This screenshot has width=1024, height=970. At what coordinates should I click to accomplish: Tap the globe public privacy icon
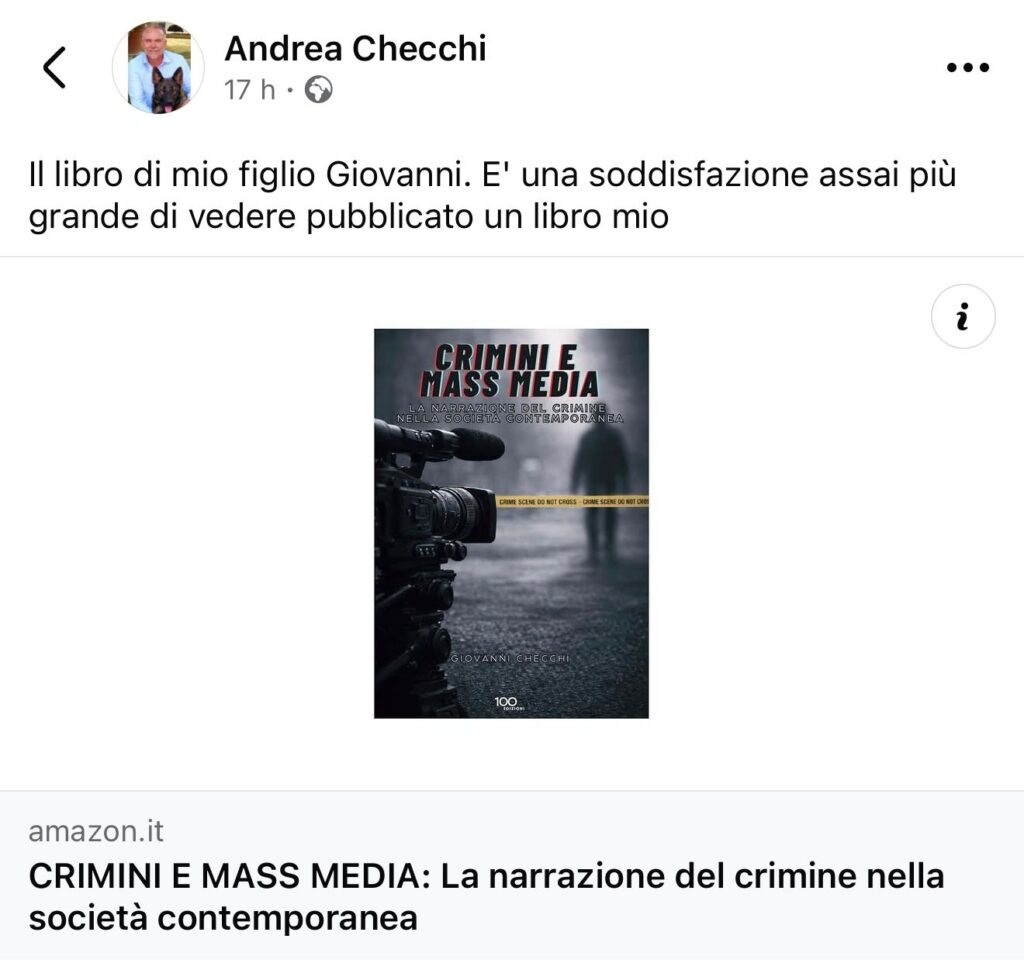[x=319, y=90]
